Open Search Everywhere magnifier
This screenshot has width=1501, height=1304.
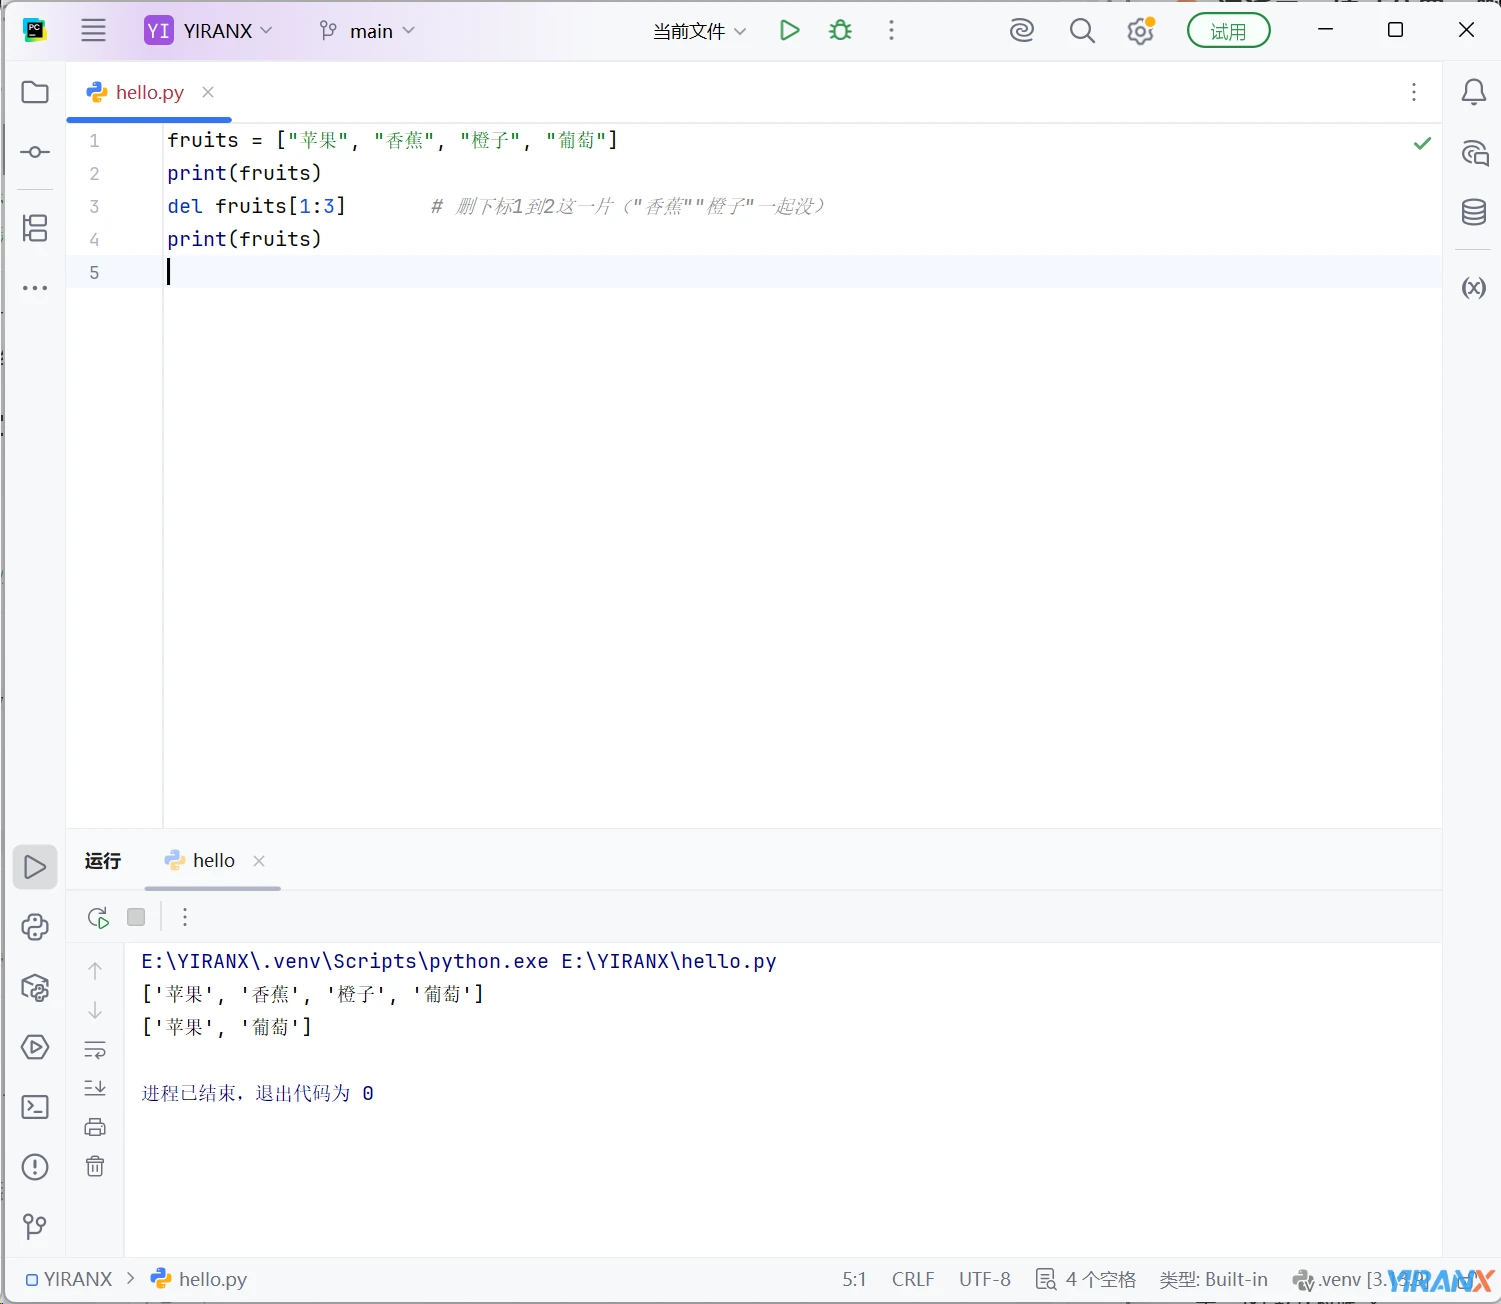tap(1082, 31)
